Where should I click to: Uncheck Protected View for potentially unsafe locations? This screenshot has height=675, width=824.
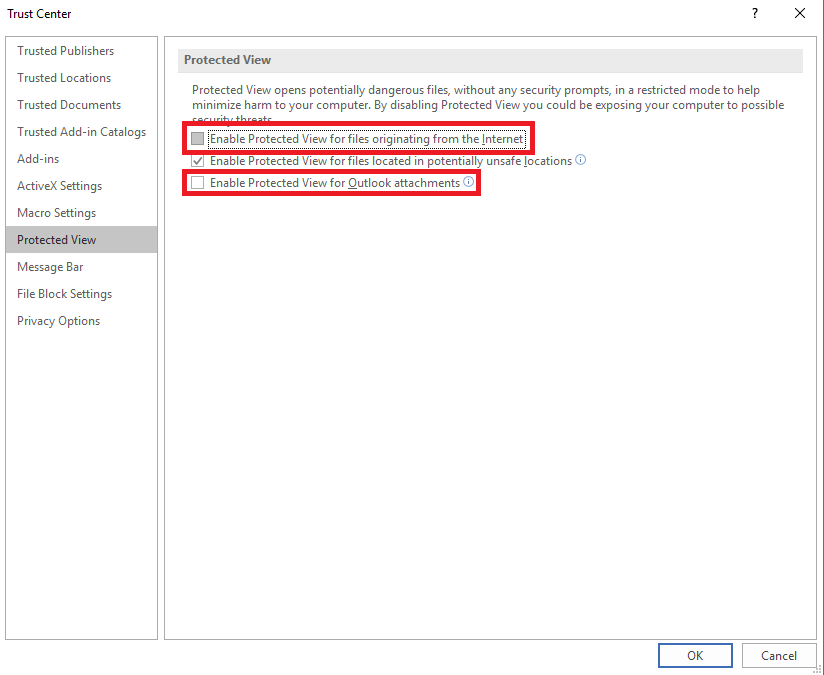(198, 161)
